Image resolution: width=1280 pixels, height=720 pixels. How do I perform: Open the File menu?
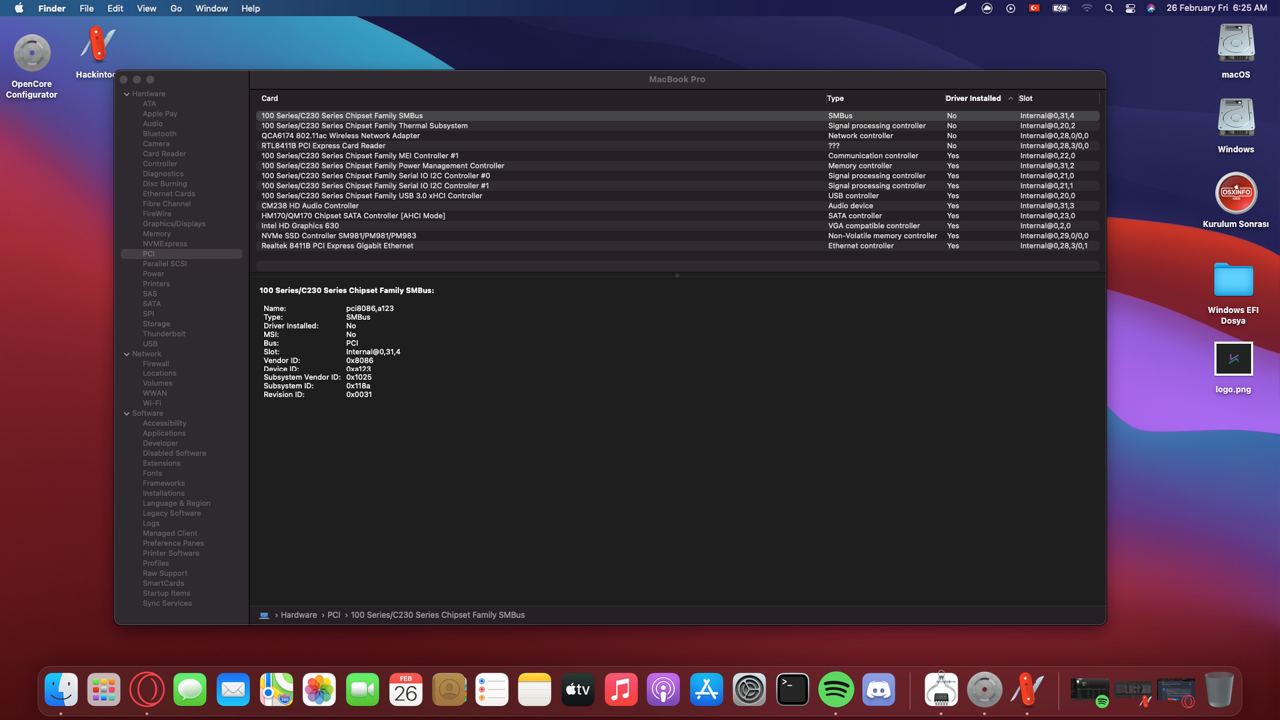pos(87,8)
